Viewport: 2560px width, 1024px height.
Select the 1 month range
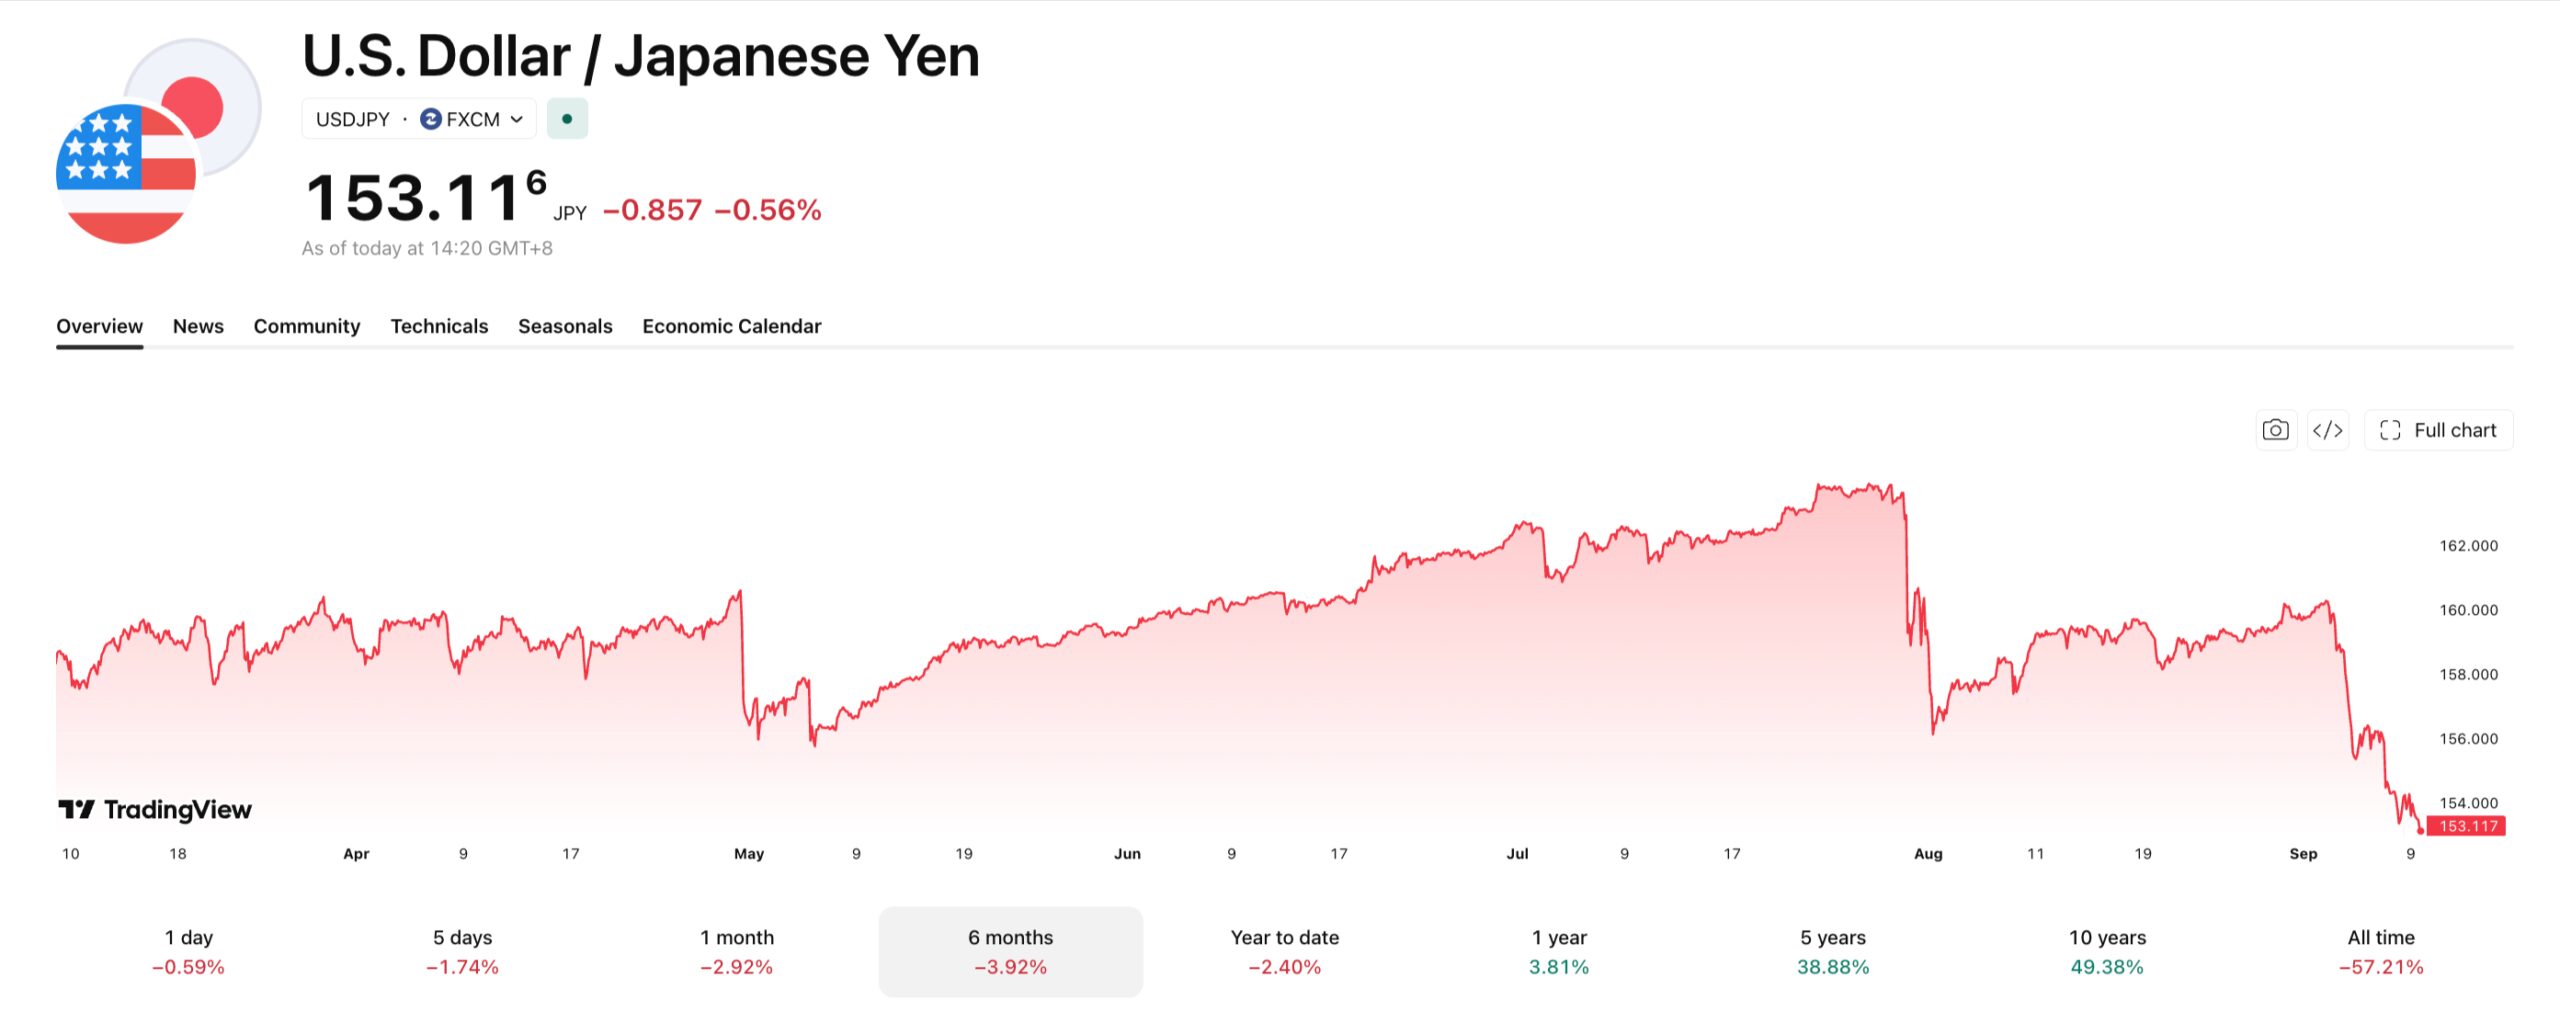736,951
